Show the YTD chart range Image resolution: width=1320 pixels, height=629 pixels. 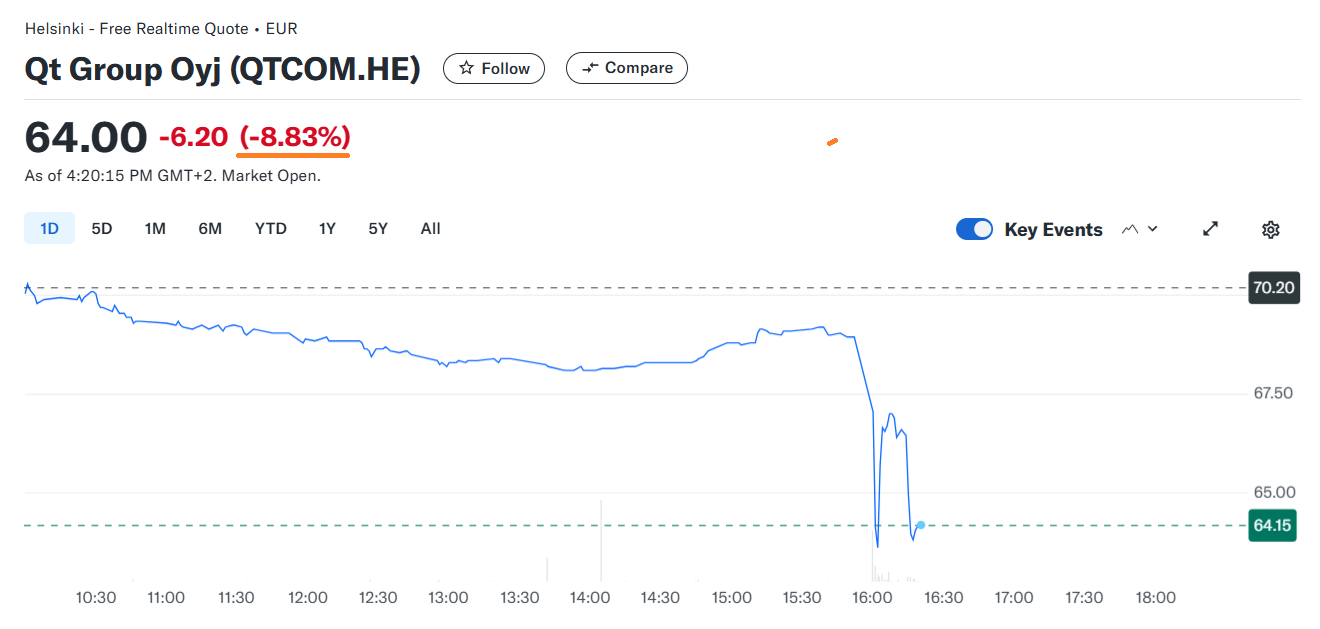(x=271, y=229)
